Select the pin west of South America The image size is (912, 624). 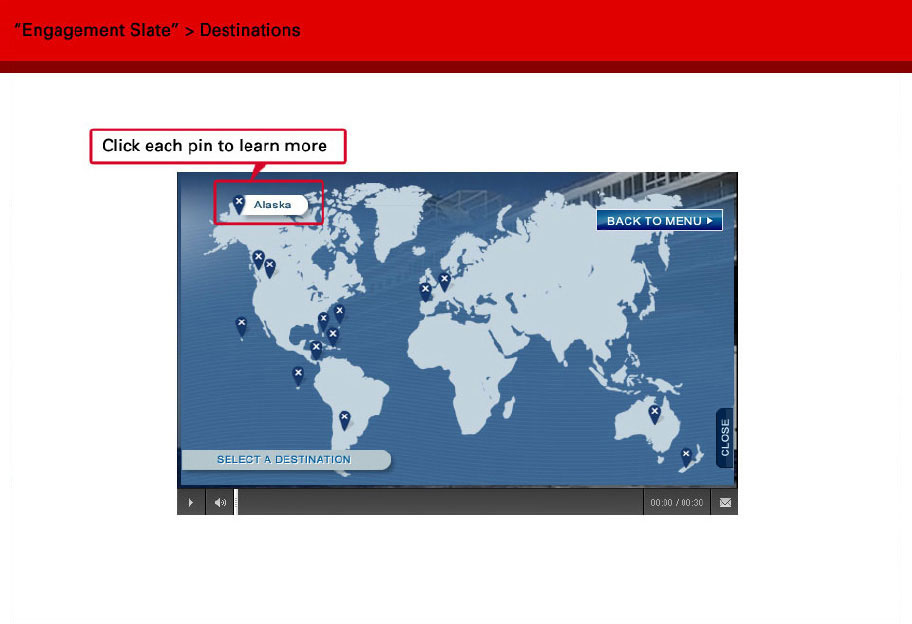tap(298, 376)
